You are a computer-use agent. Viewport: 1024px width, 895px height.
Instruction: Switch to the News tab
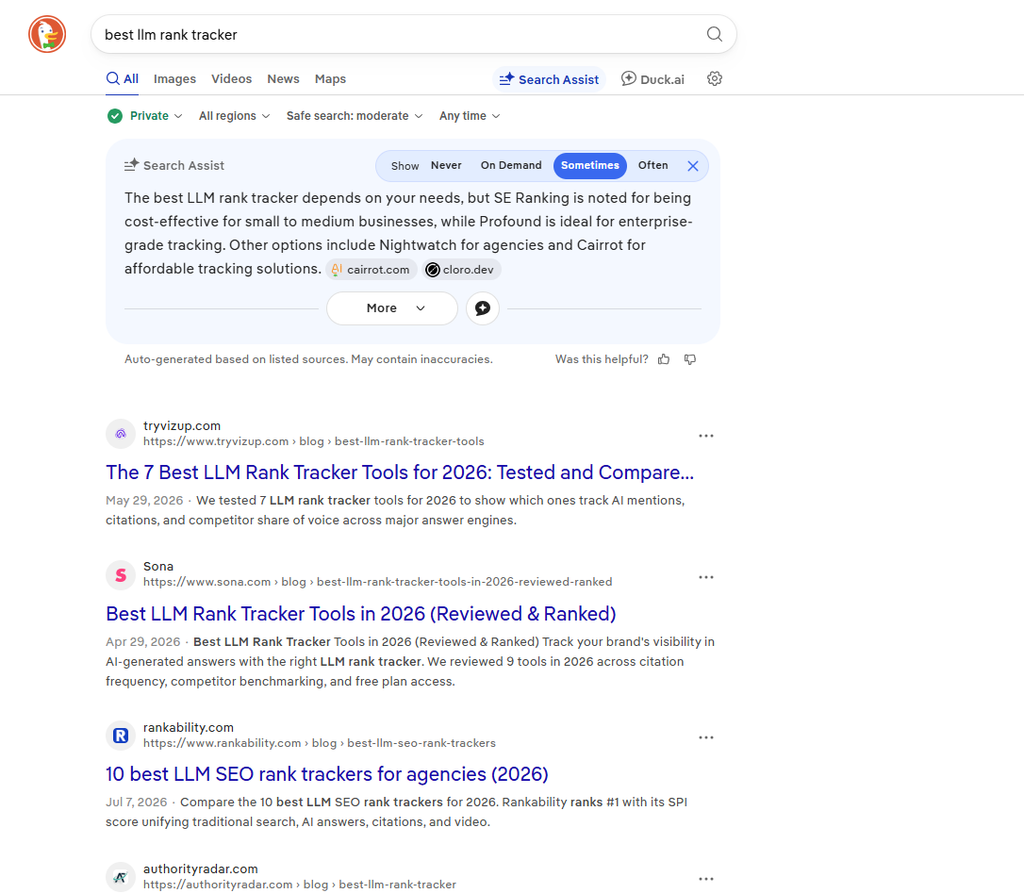point(283,79)
